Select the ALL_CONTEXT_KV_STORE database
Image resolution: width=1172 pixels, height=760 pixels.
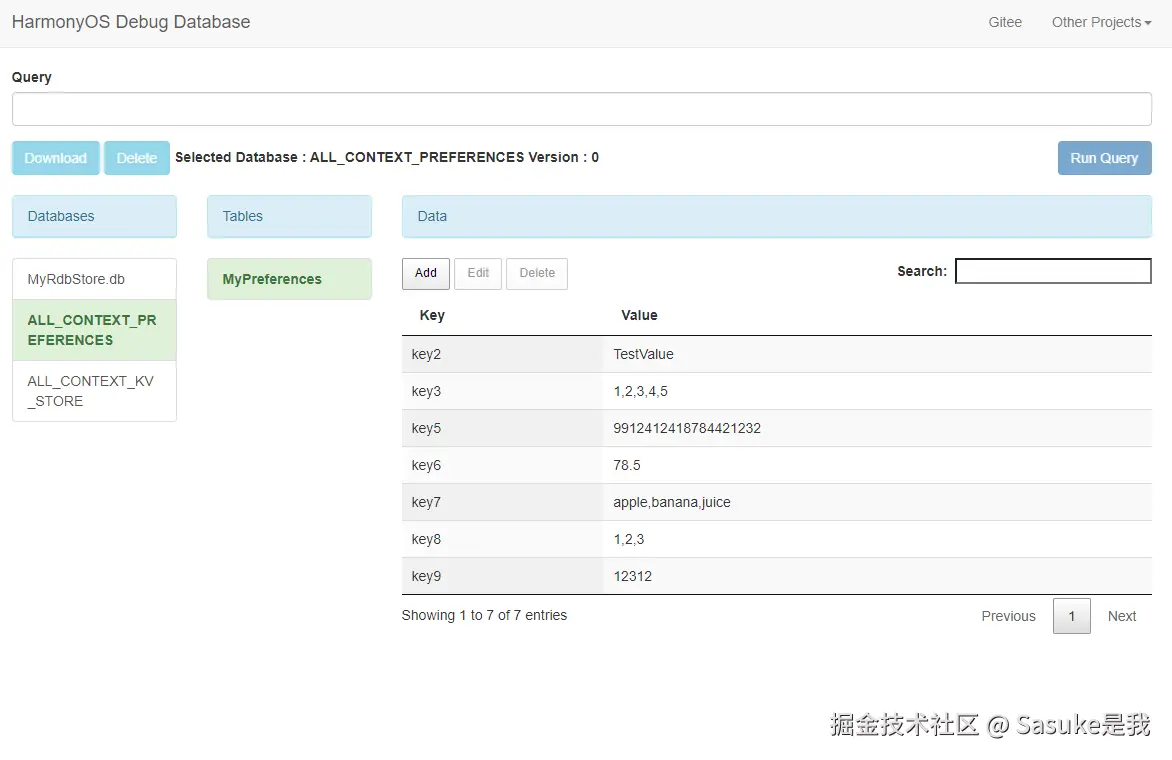94,391
